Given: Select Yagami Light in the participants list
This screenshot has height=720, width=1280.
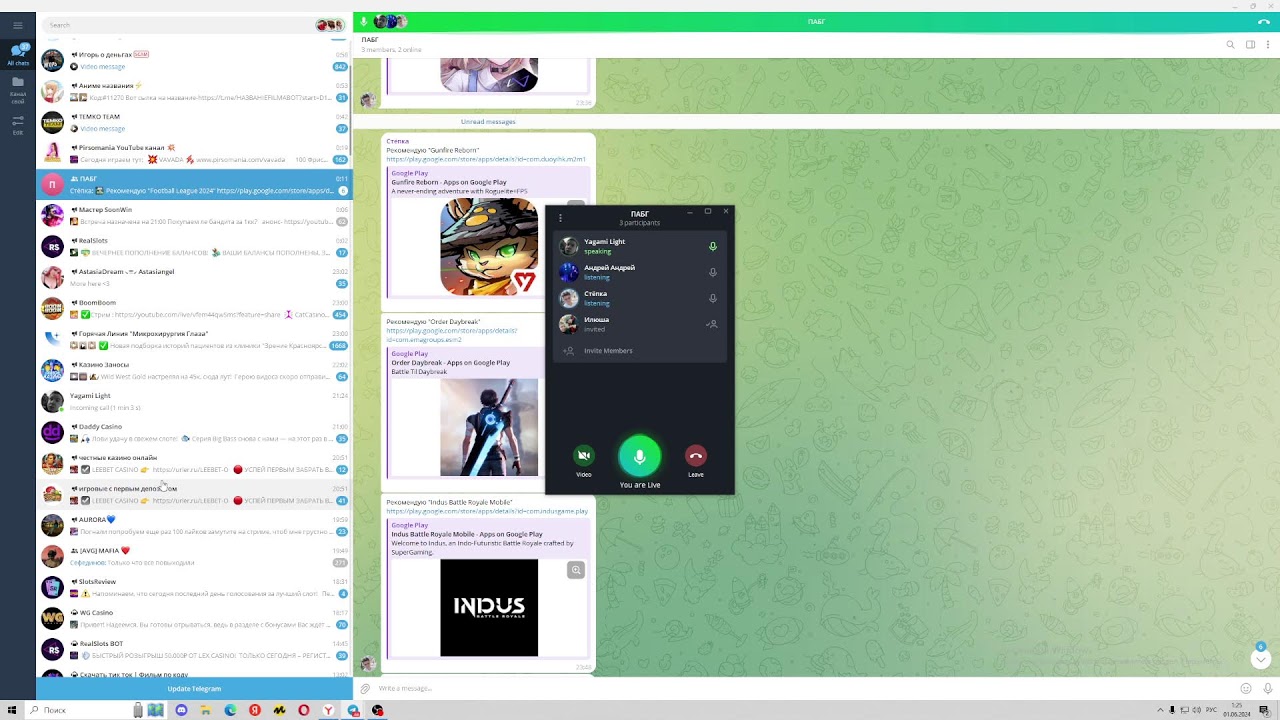Looking at the screenshot, I should (640, 246).
